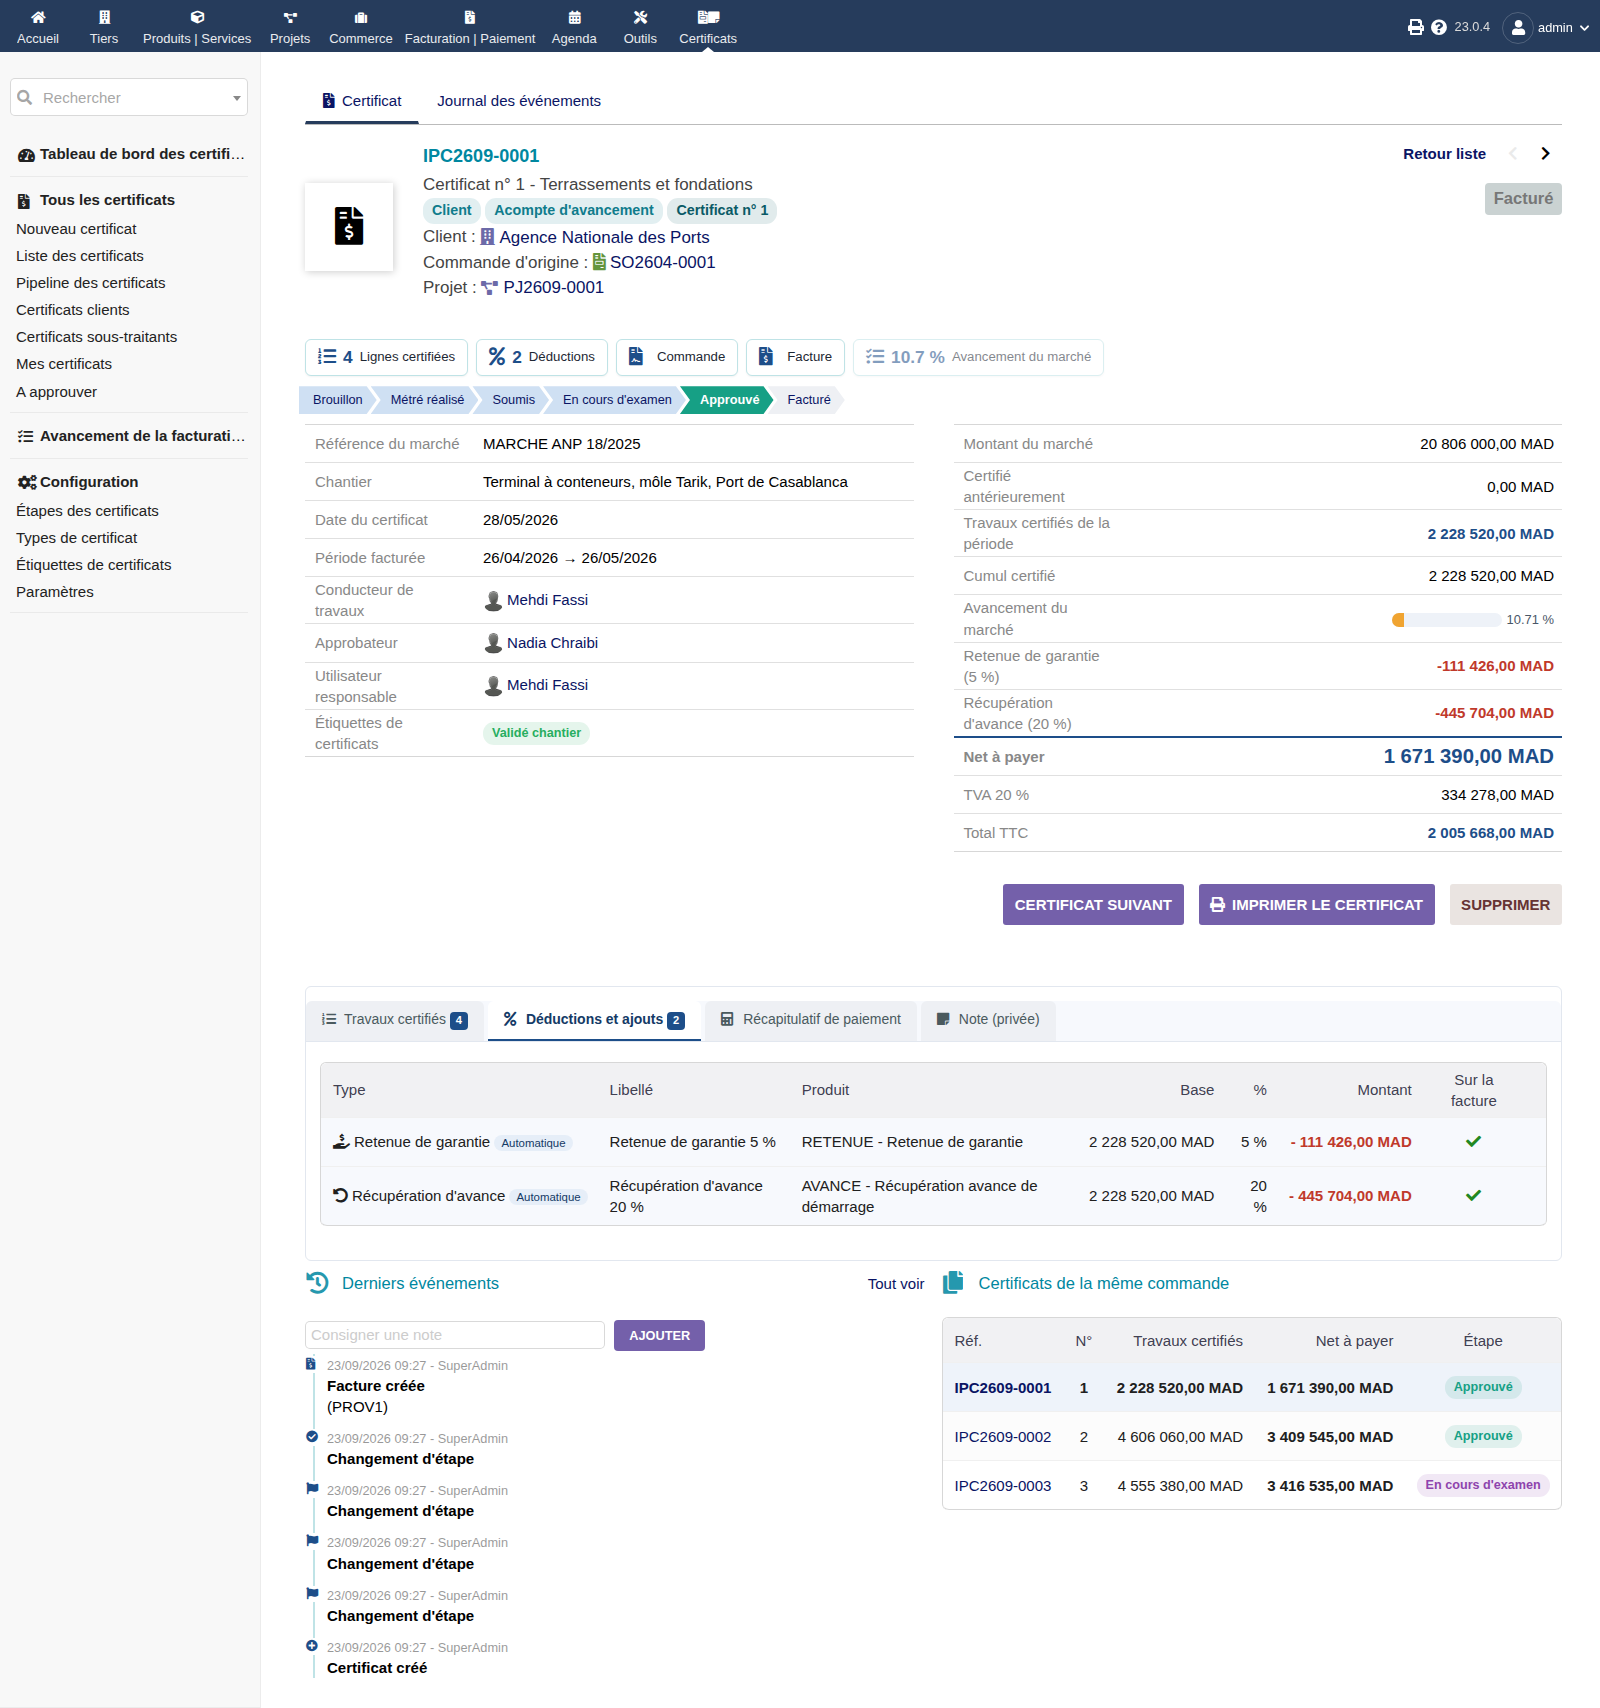This screenshot has height=1708, width=1600.
Task: Click the CERTIFICAT SUIVANT button
Action: [x=1093, y=904]
